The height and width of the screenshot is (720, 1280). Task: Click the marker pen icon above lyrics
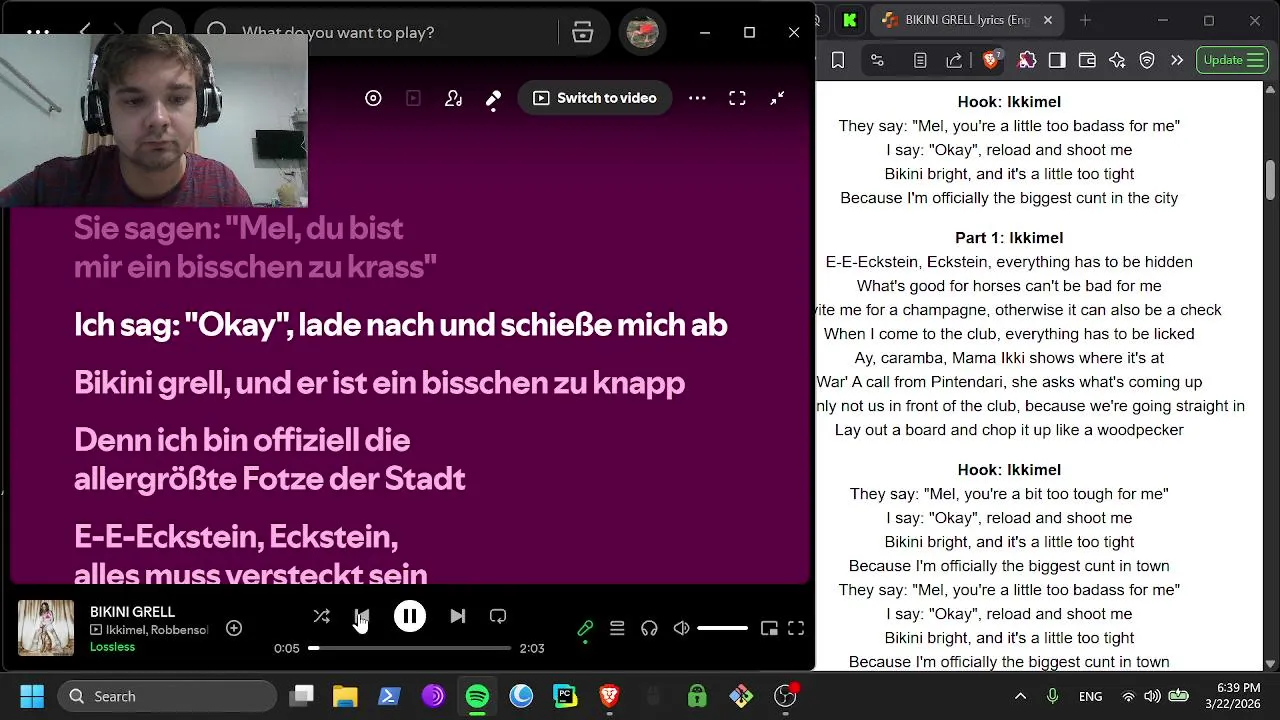pyautogui.click(x=493, y=98)
